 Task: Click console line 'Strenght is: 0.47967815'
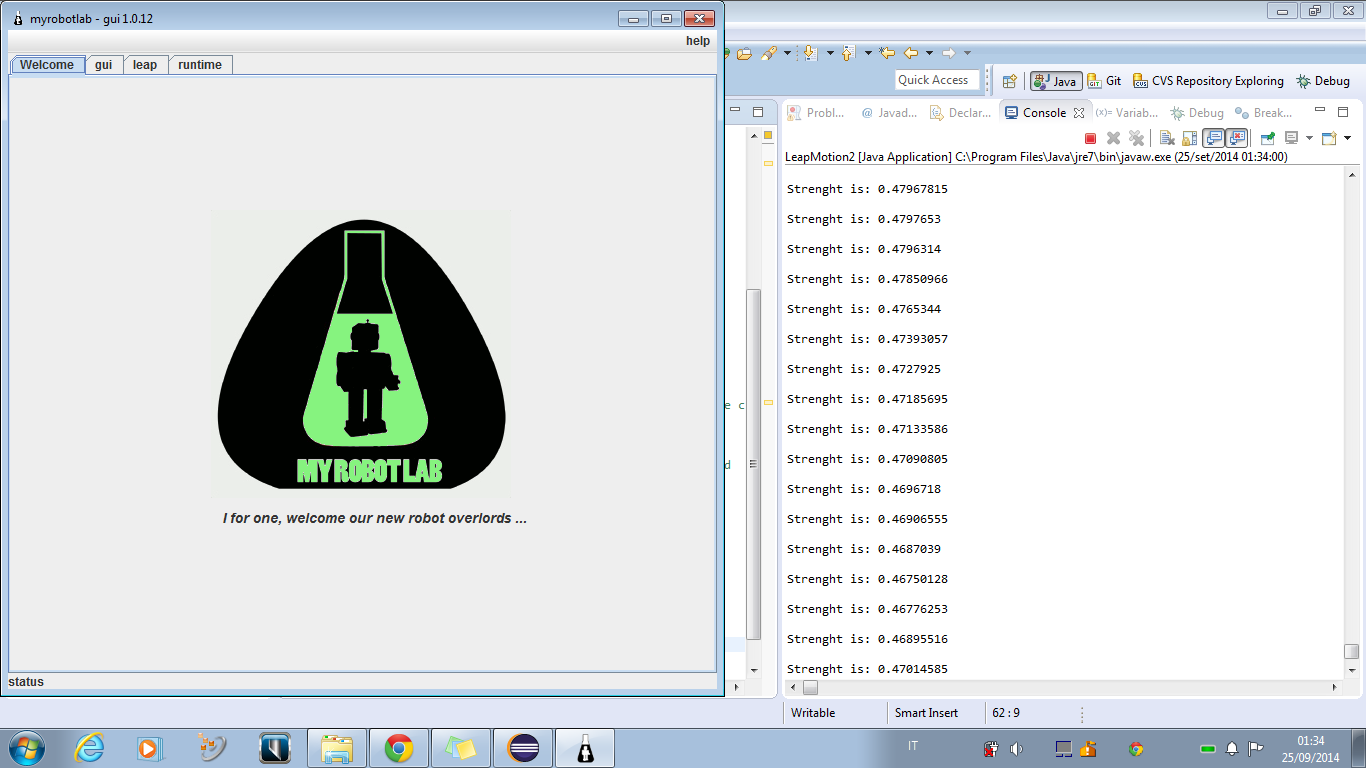[867, 189]
